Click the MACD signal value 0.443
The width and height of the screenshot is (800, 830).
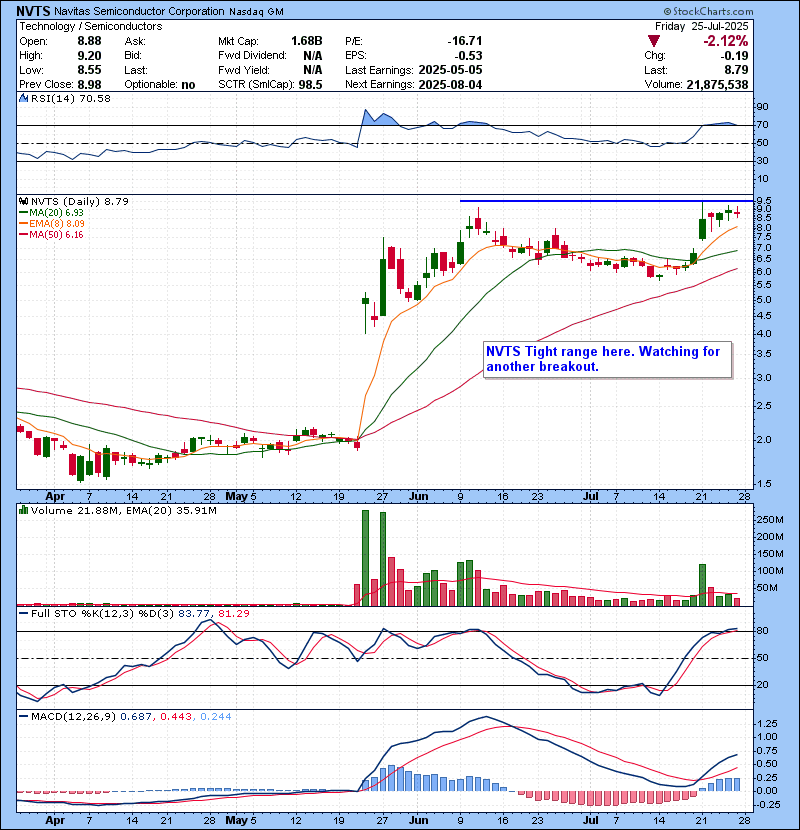(x=176, y=717)
